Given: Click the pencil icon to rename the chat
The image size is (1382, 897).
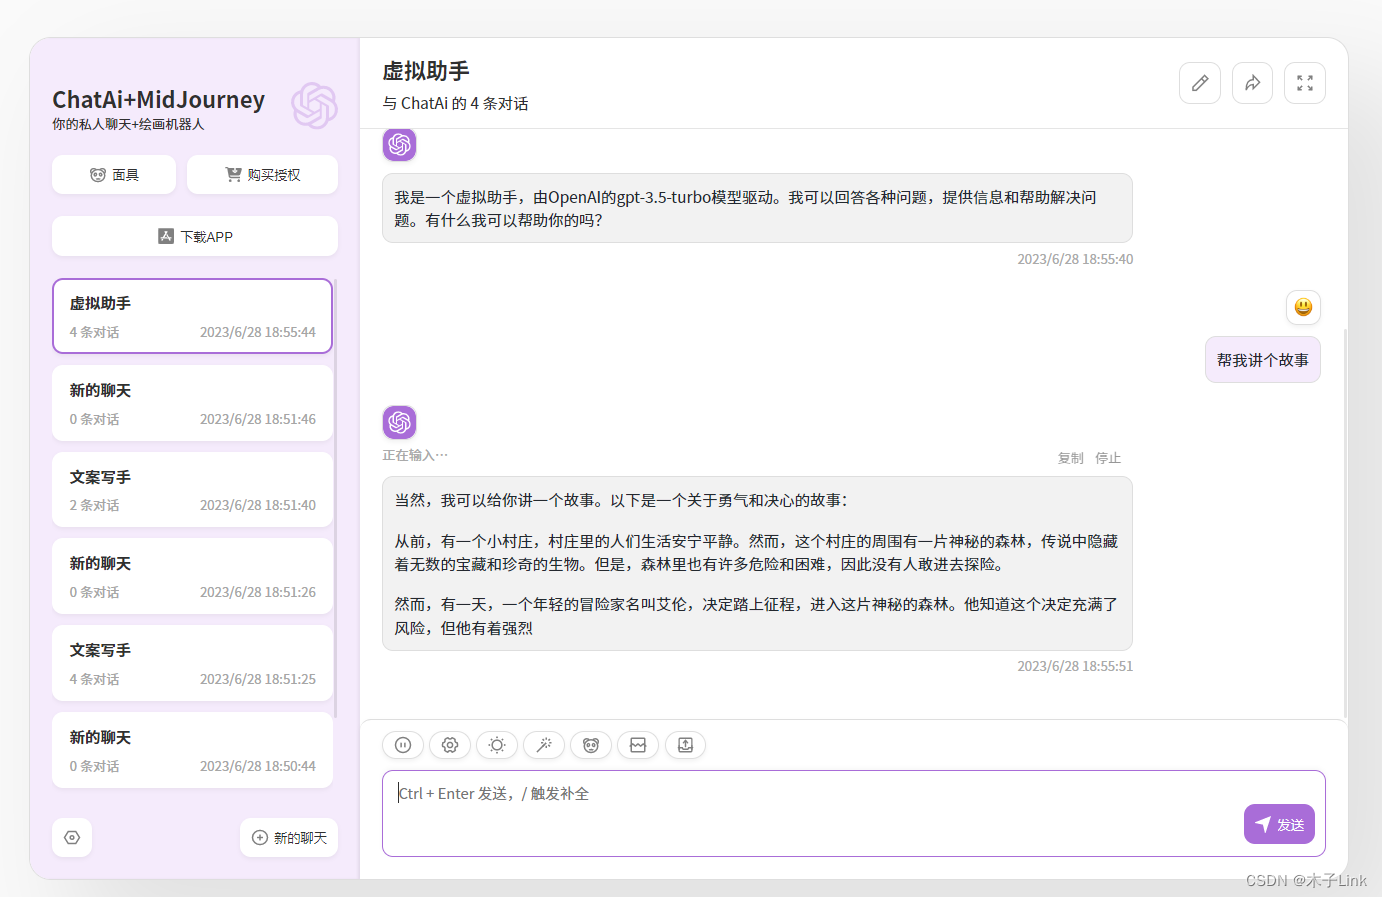Looking at the screenshot, I should [x=1199, y=83].
